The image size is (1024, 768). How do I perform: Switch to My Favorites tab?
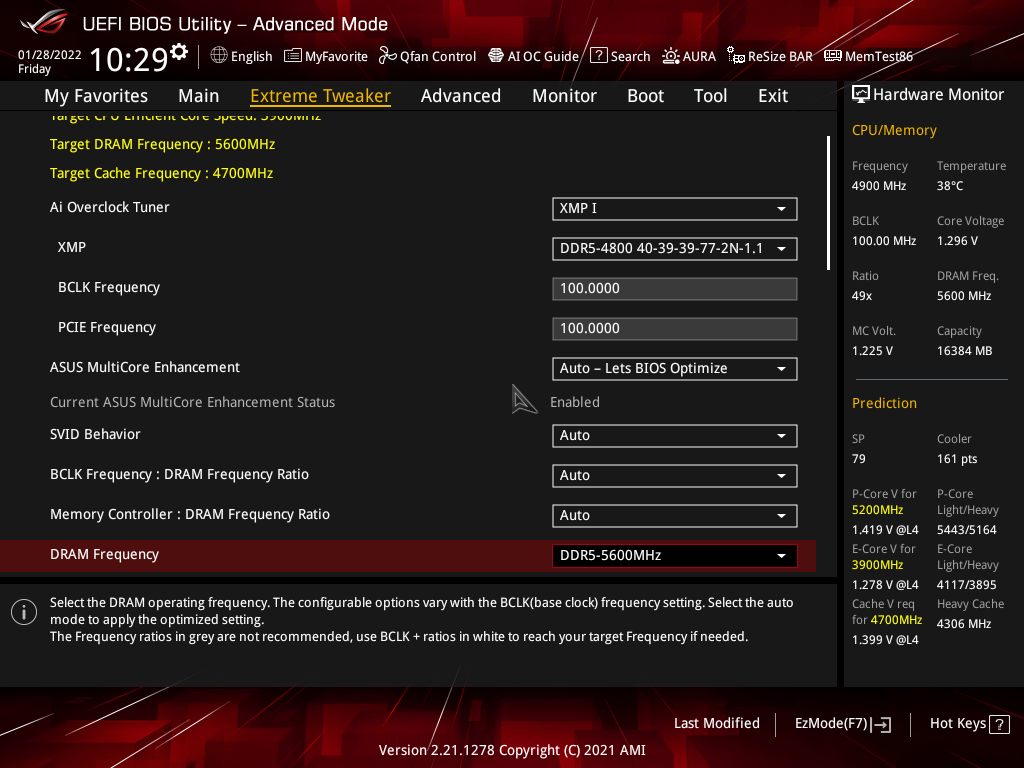click(96, 96)
